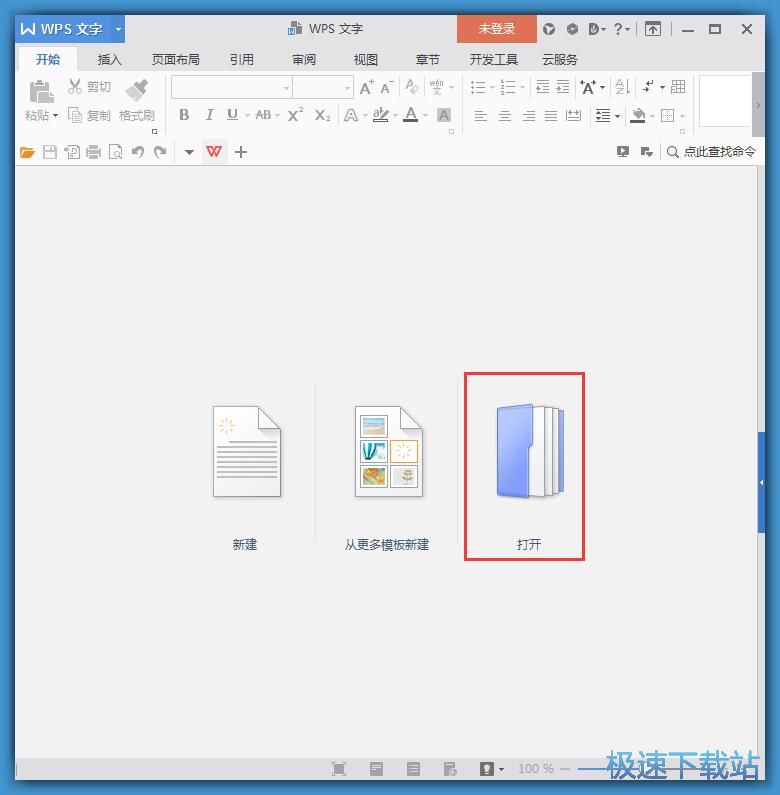Open the 引用 tab
This screenshot has width=780, height=795.
coord(241,59)
